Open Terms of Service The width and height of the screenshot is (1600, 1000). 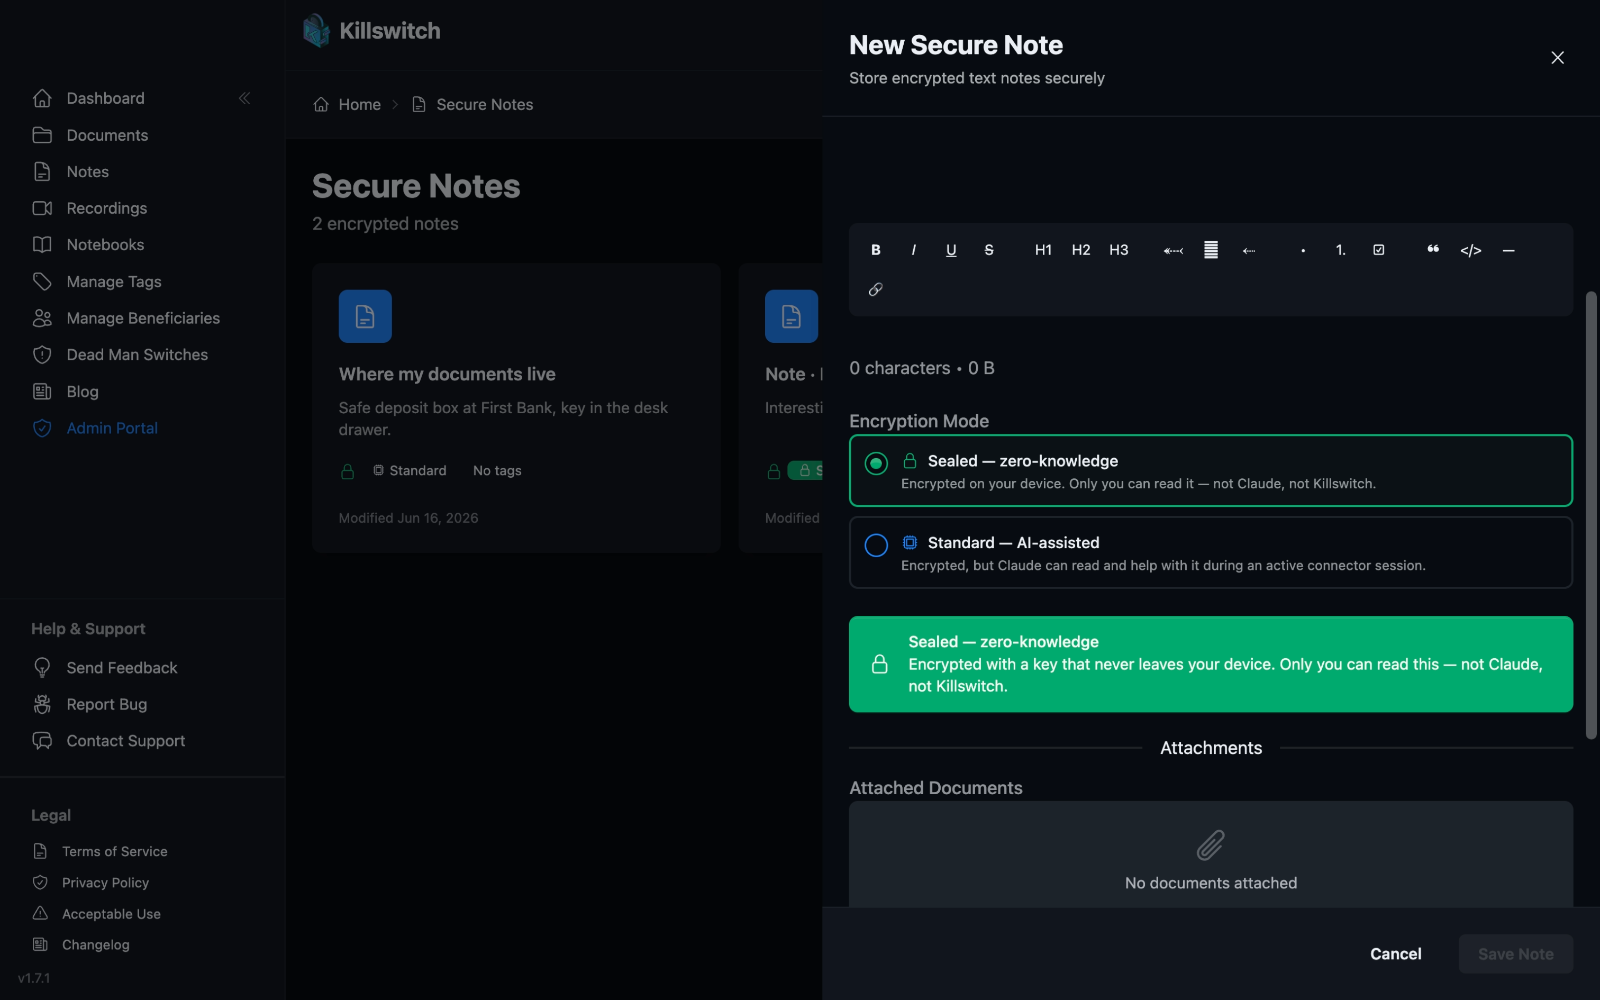point(114,852)
